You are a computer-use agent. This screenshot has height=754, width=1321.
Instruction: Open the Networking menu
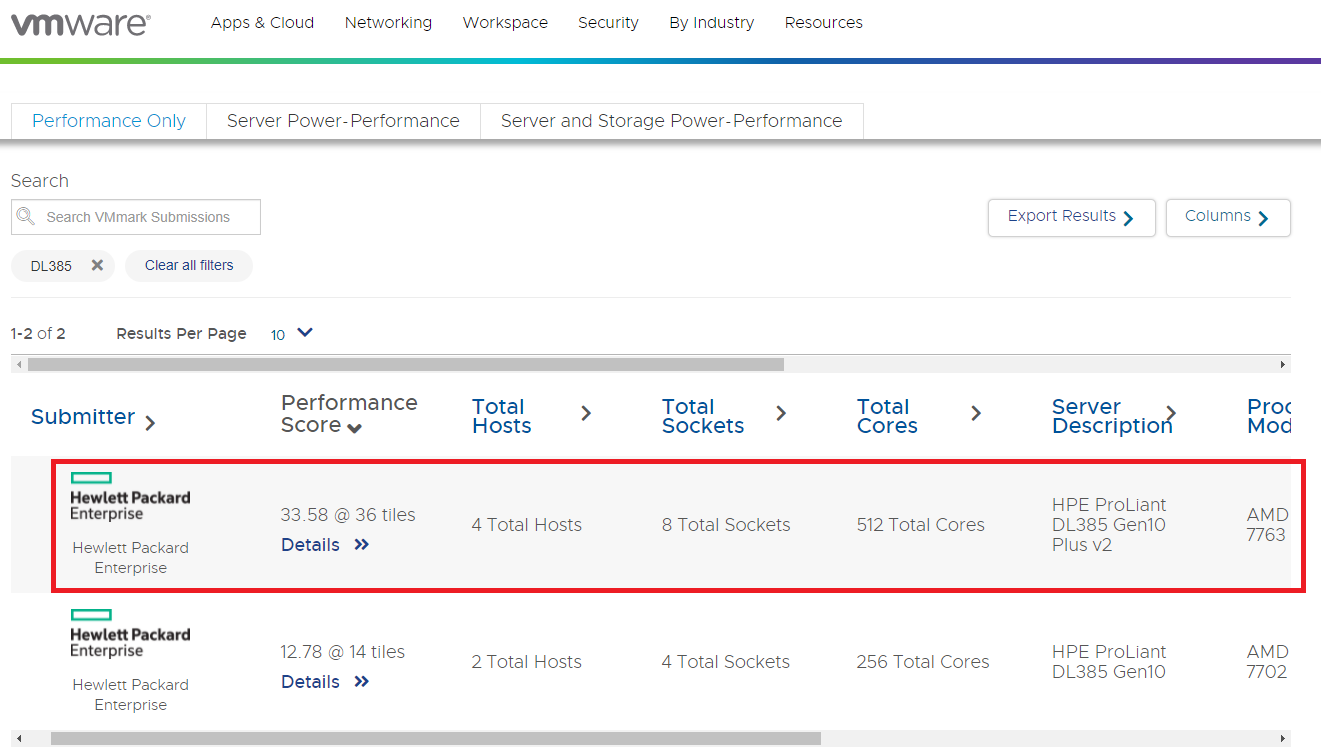388,23
